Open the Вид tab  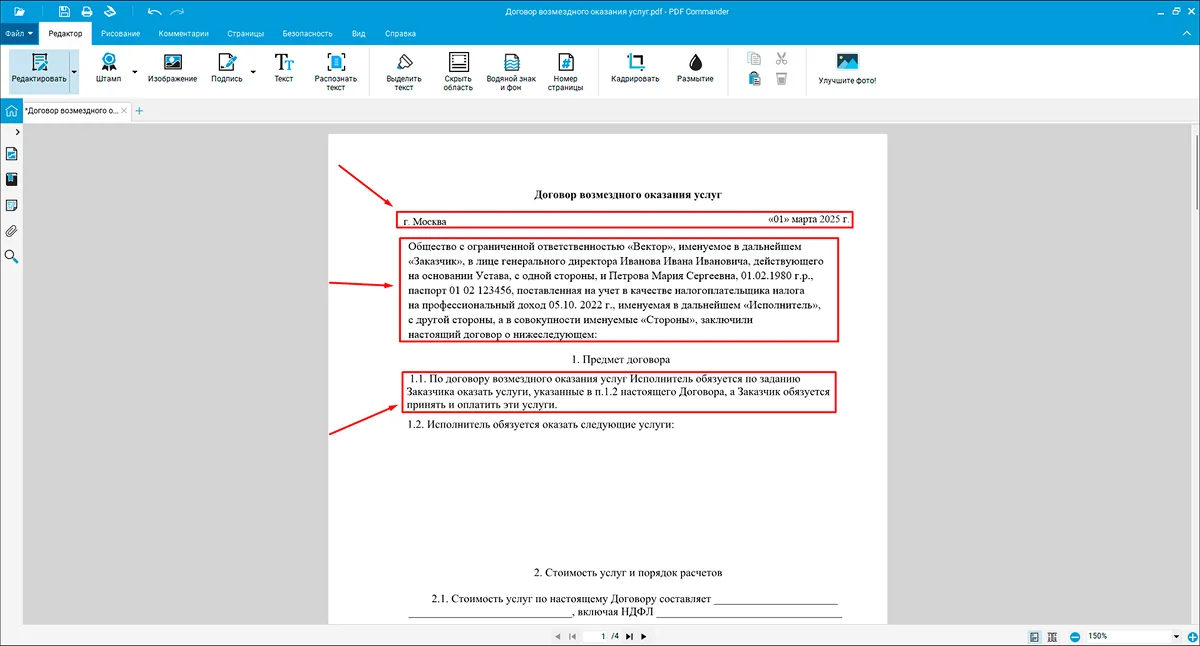pos(358,33)
